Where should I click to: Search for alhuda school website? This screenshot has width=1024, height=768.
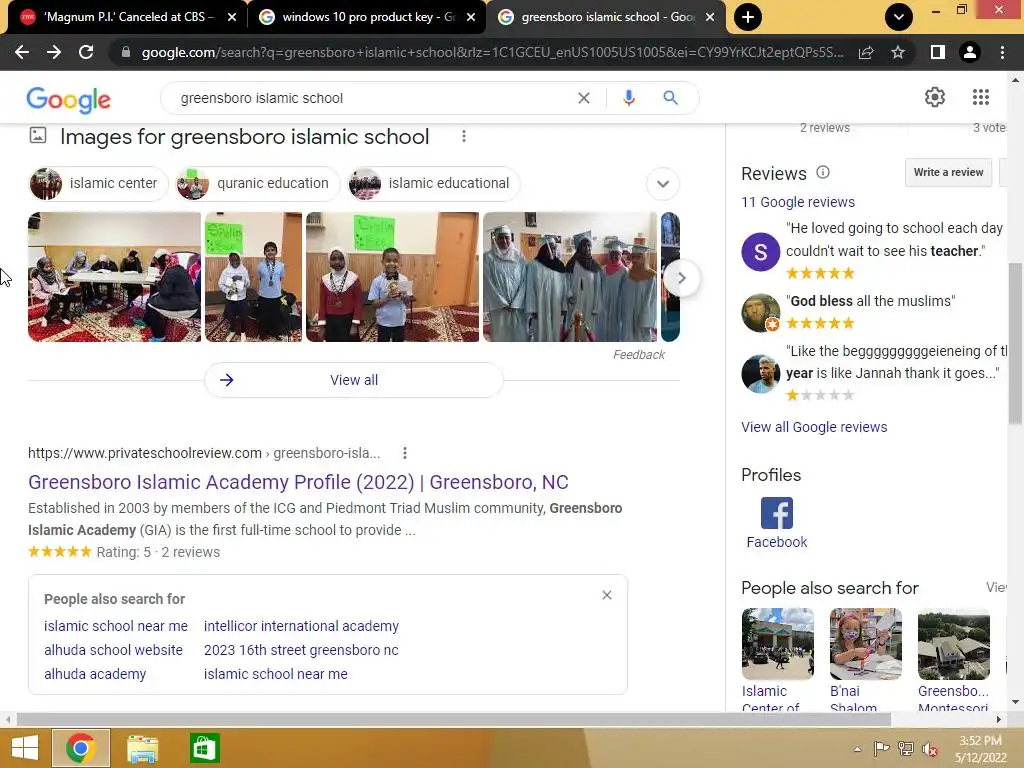pyautogui.click(x=114, y=650)
